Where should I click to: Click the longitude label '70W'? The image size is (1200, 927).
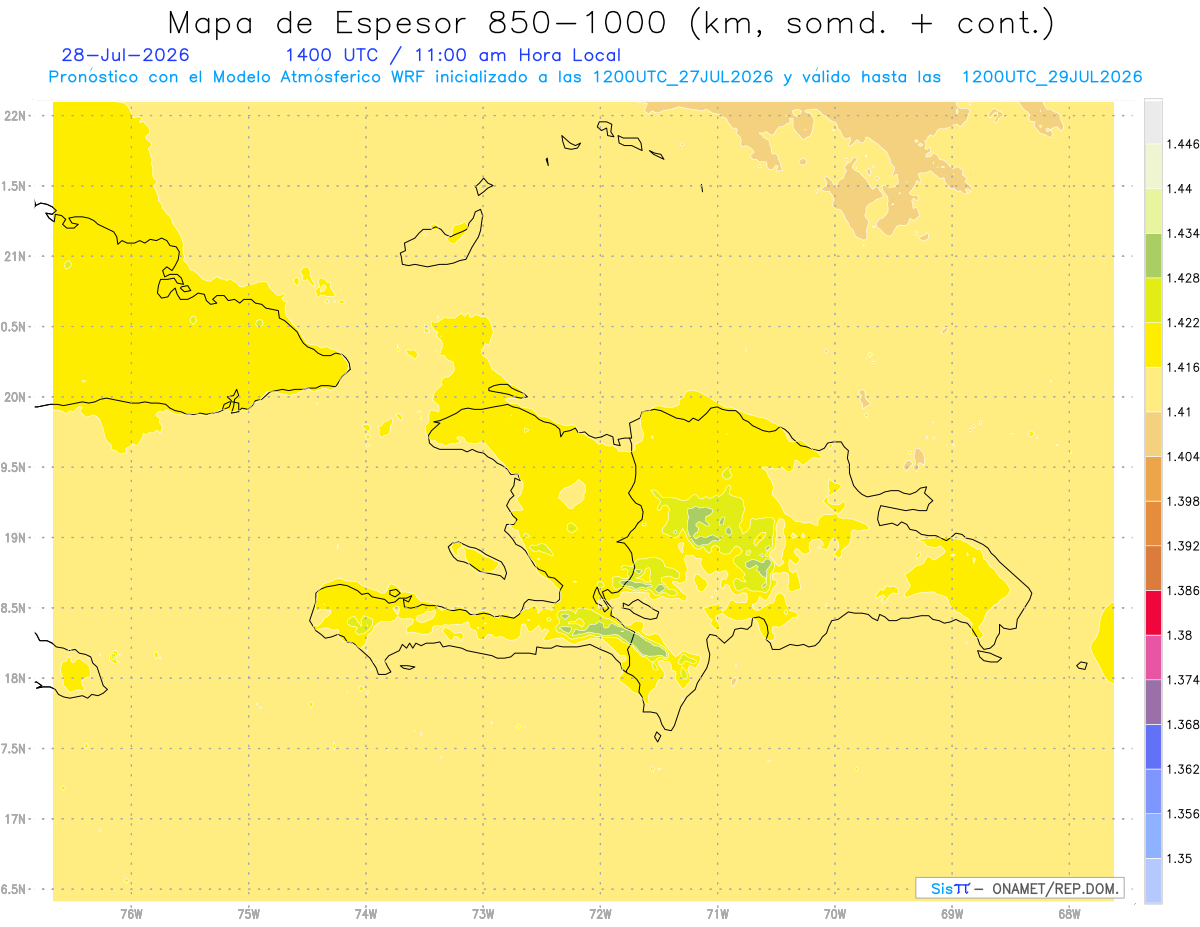click(x=835, y=914)
